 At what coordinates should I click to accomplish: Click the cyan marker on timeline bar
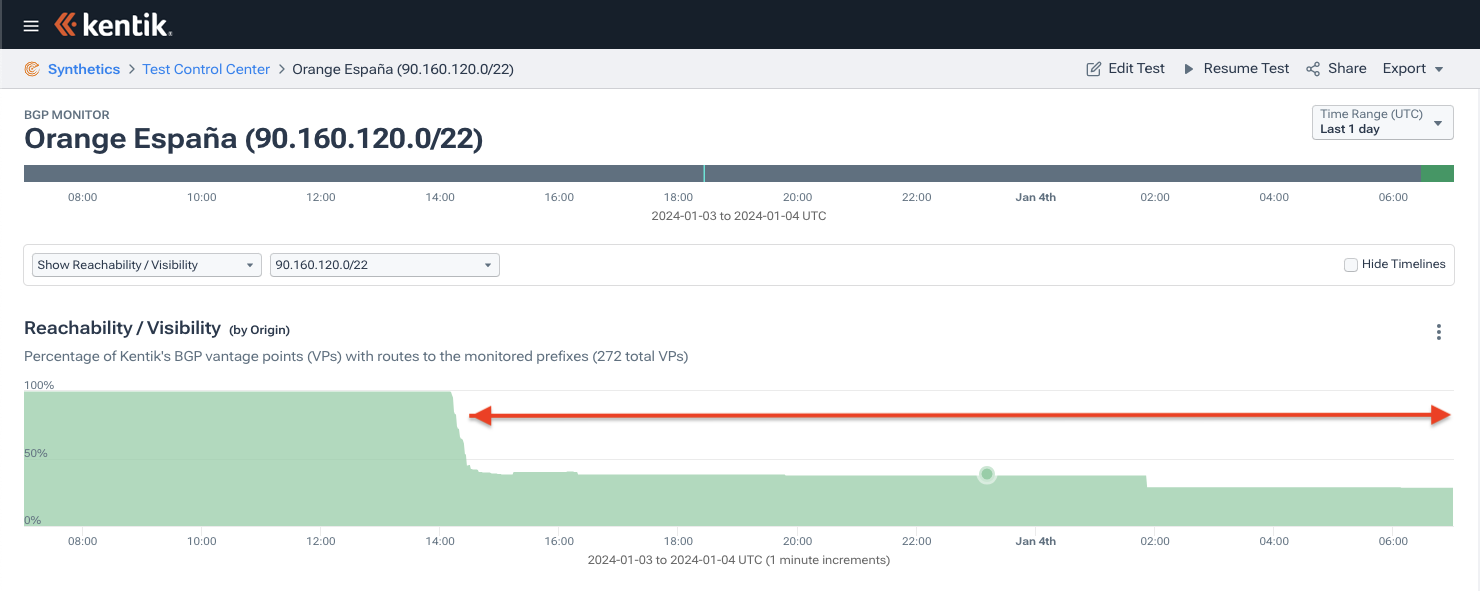coord(704,173)
